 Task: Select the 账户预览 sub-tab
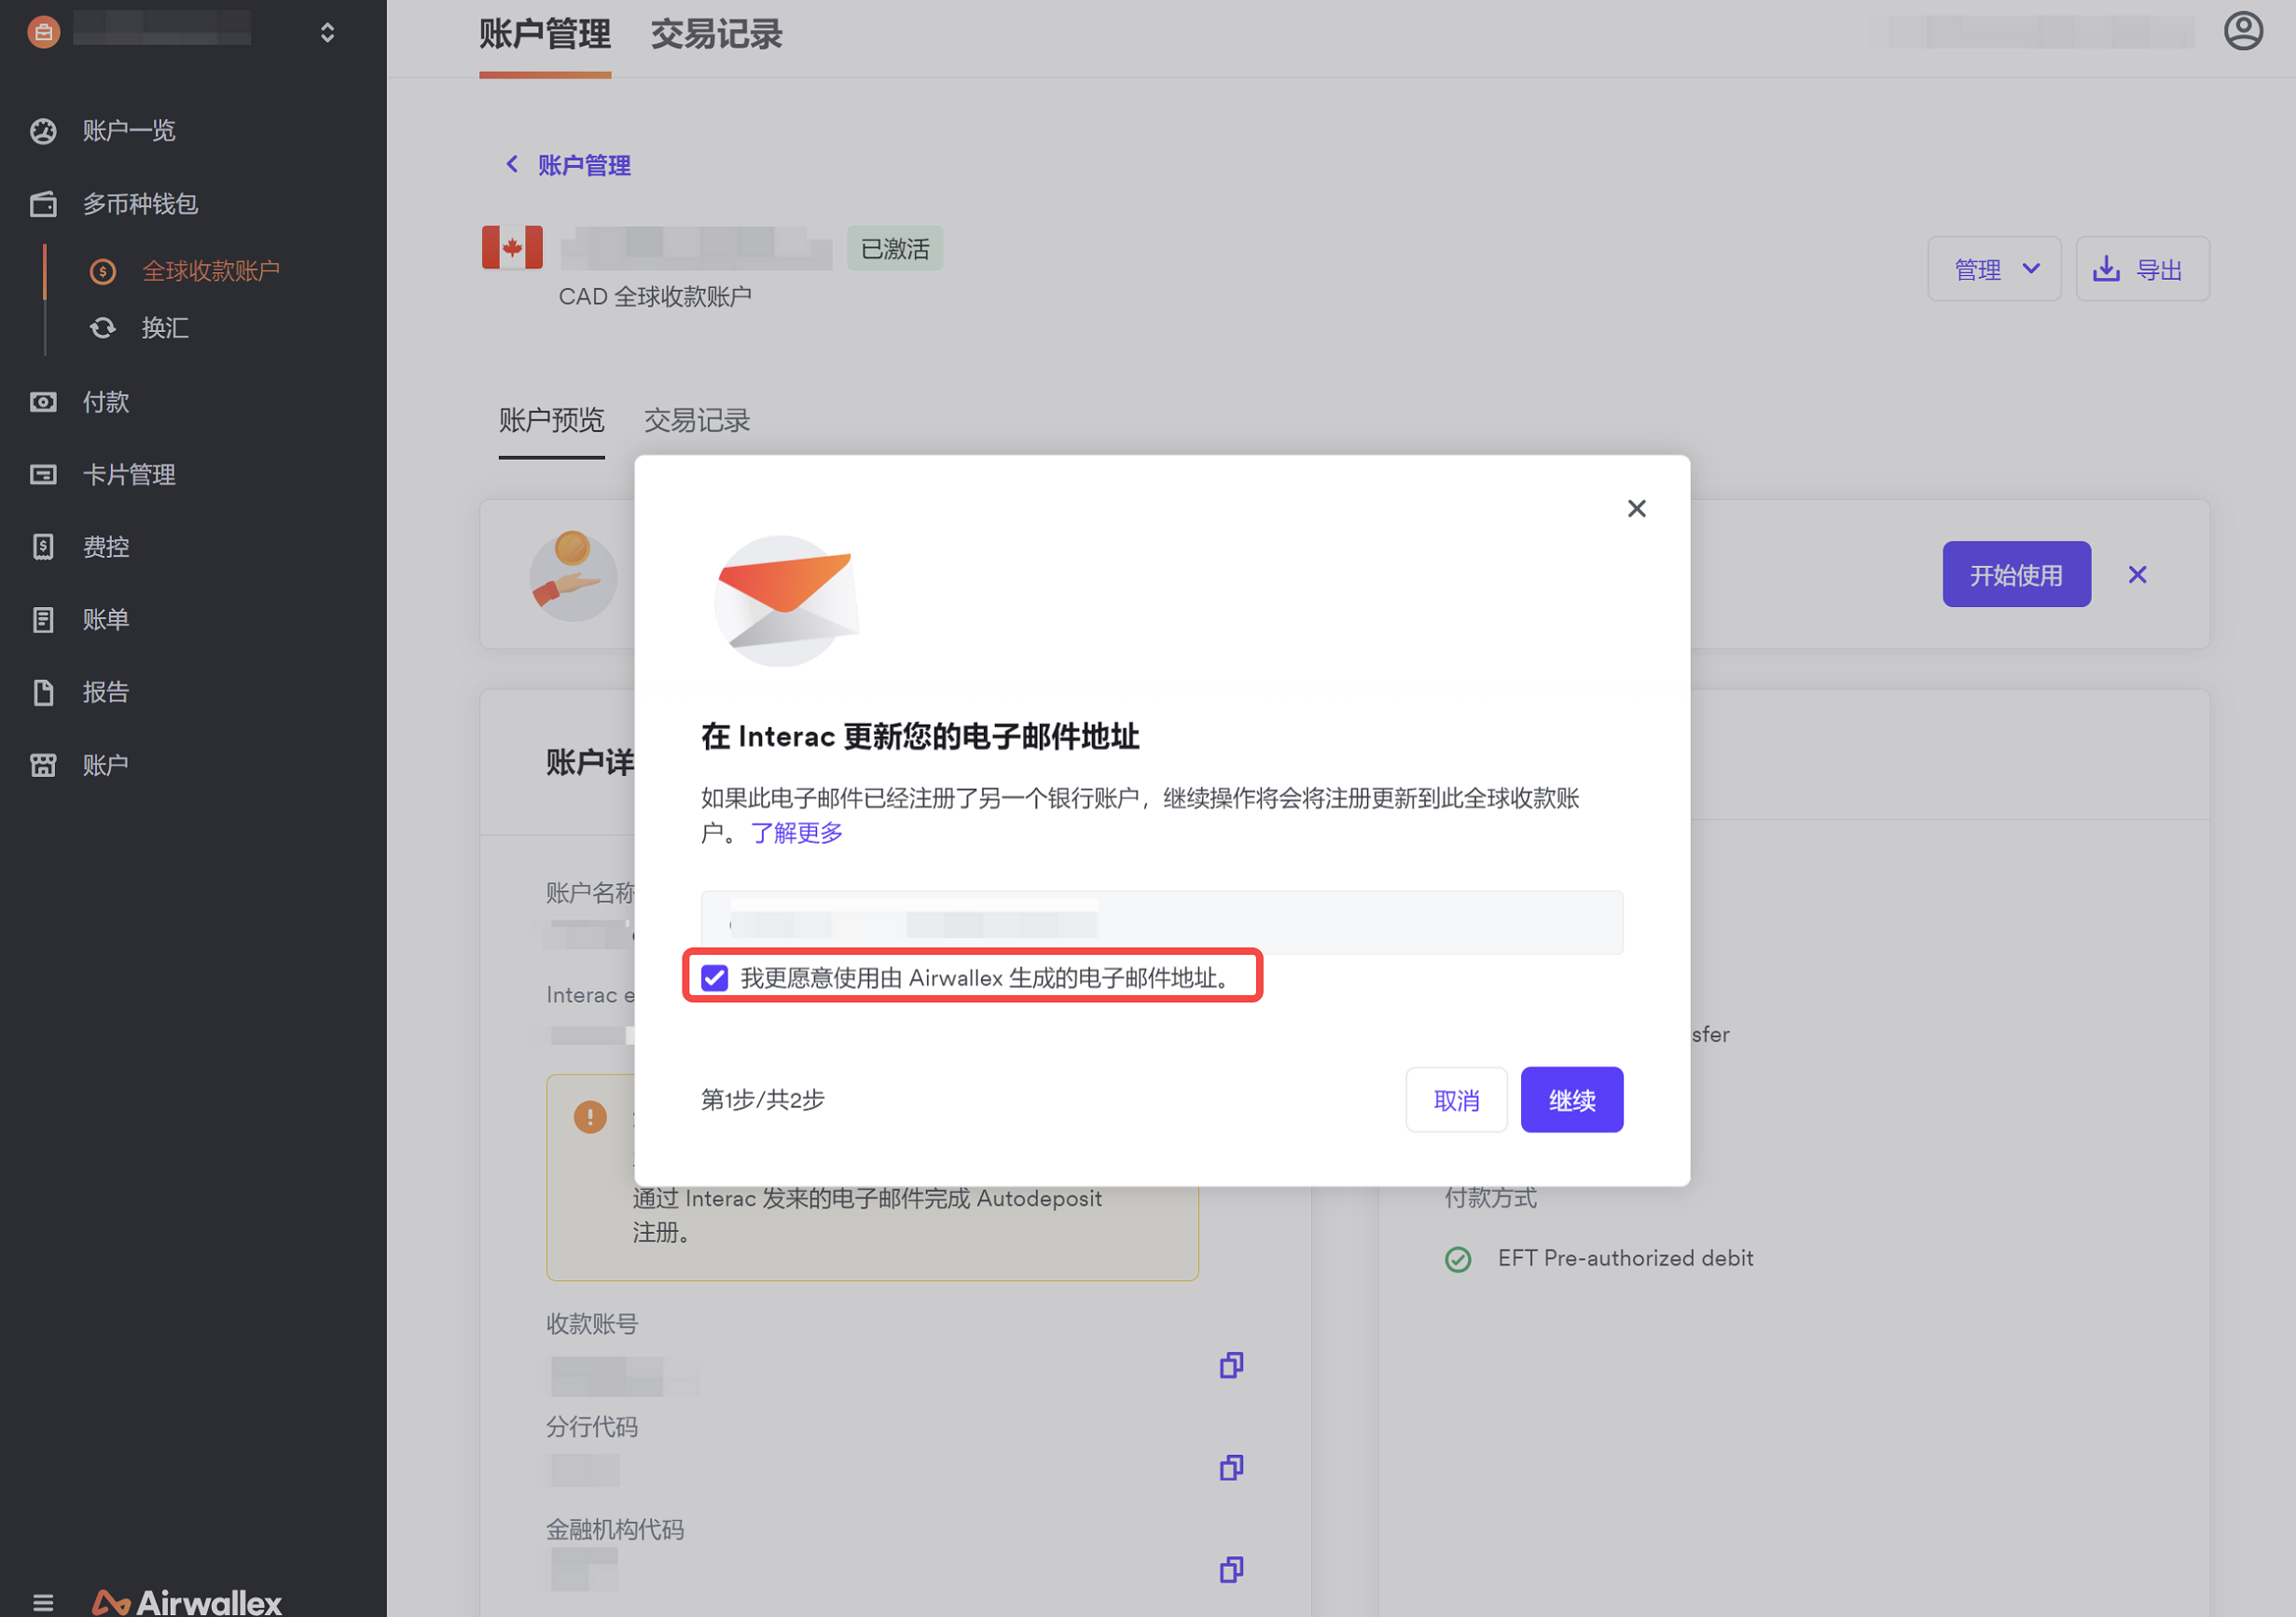[551, 420]
